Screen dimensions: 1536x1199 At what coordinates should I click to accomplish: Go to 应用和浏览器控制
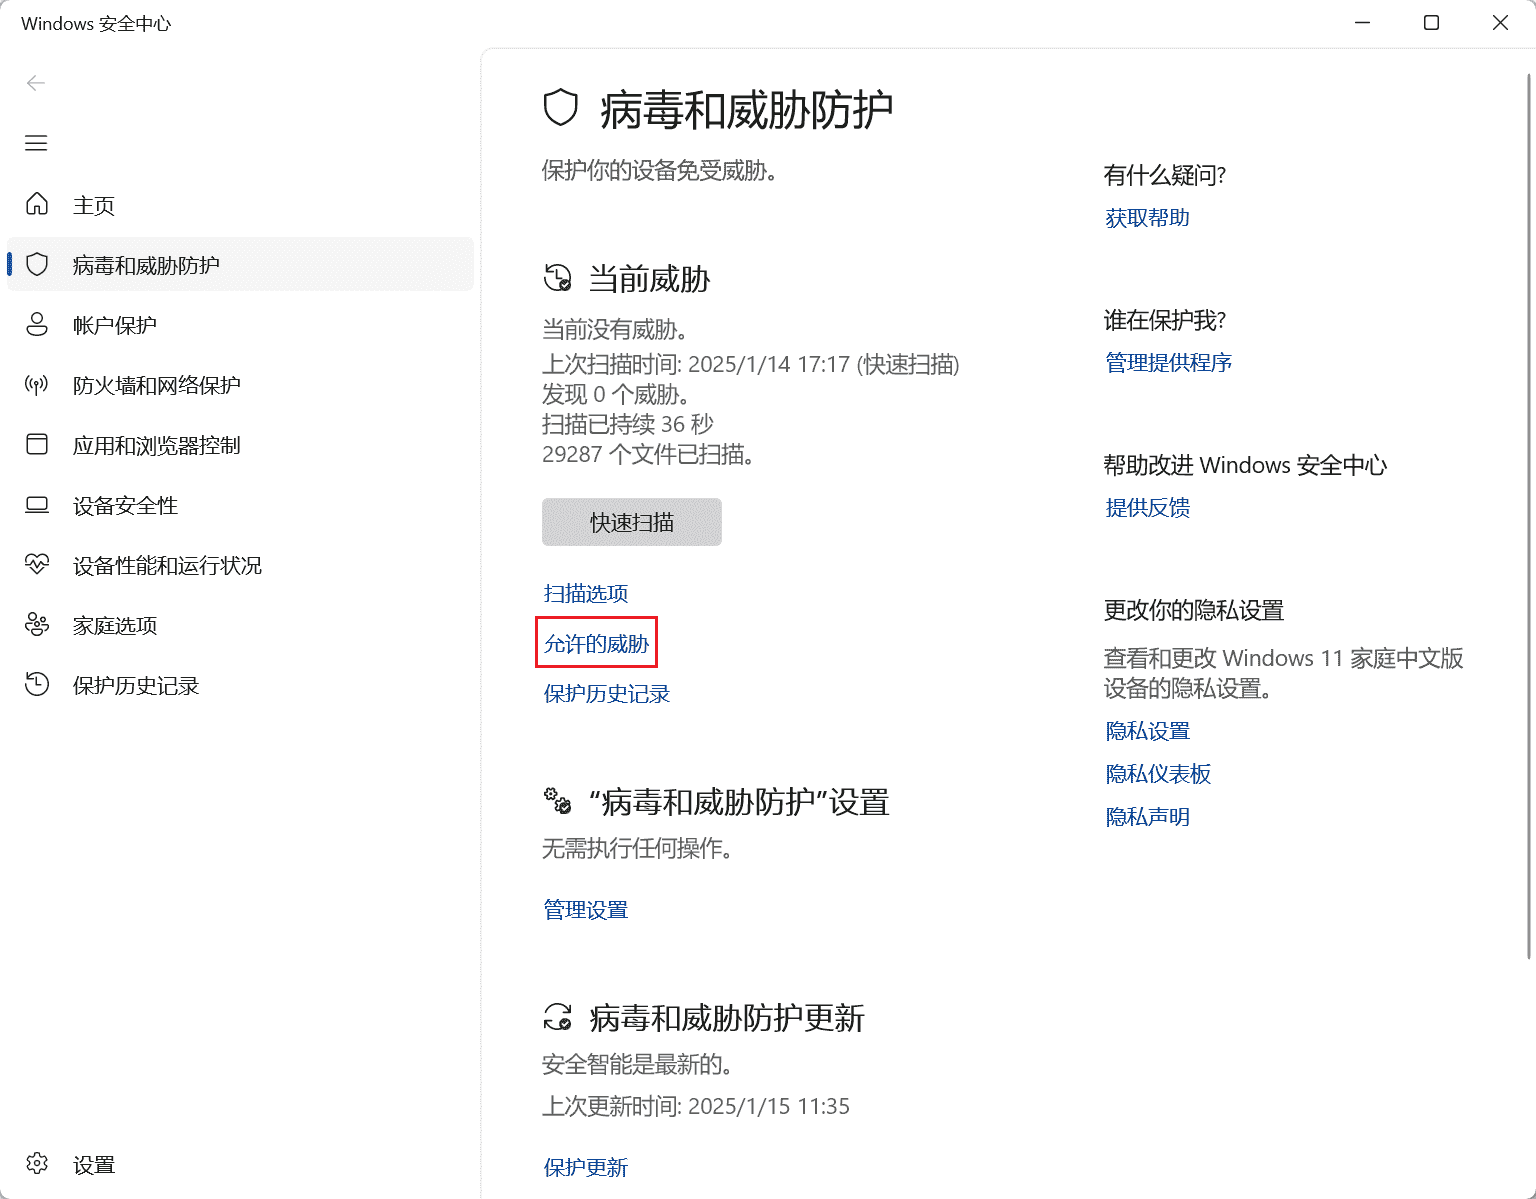[240, 445]
